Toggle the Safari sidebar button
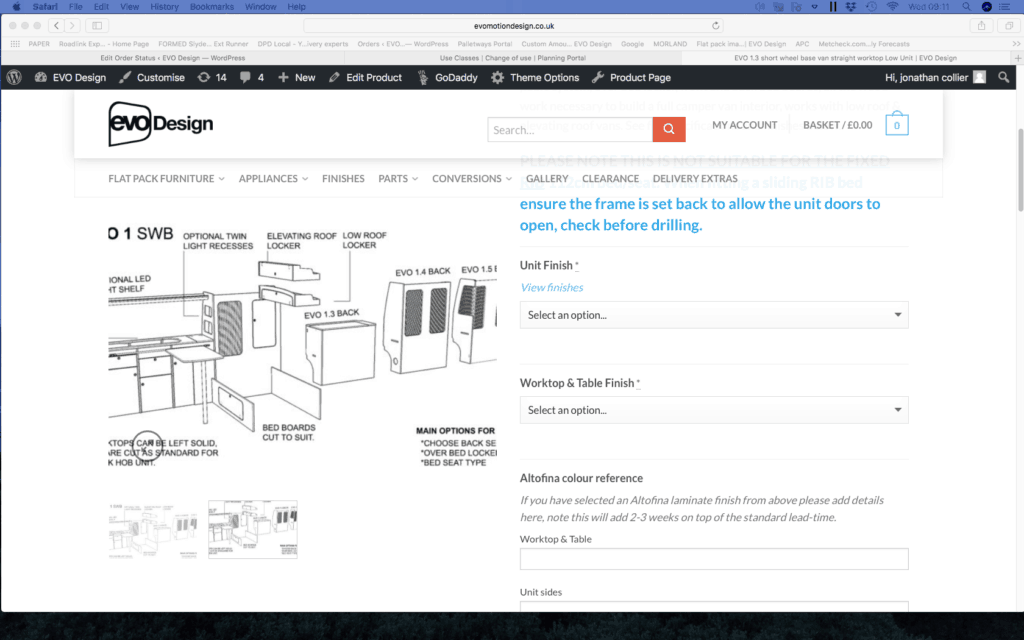This screenshot has height=640, width=1024. pos(97,25)
